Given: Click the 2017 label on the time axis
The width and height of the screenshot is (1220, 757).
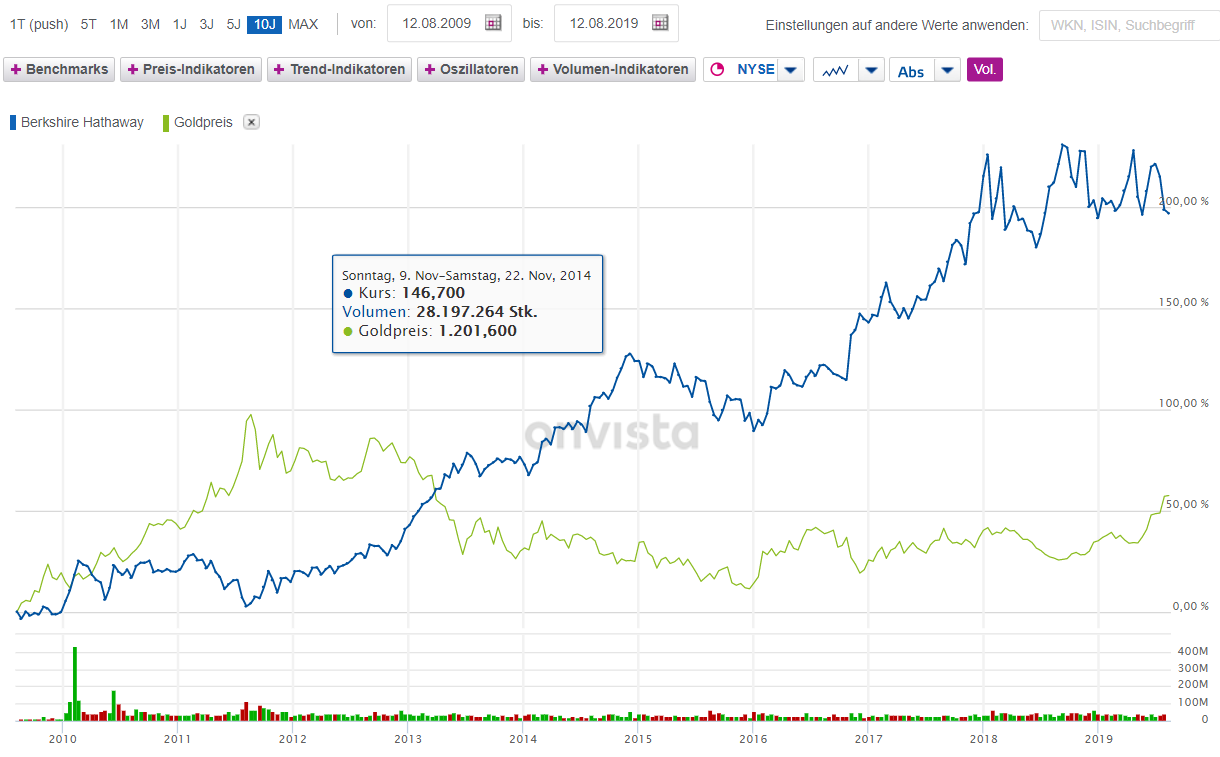Looking at the screenshot, I should pos(869,739).
